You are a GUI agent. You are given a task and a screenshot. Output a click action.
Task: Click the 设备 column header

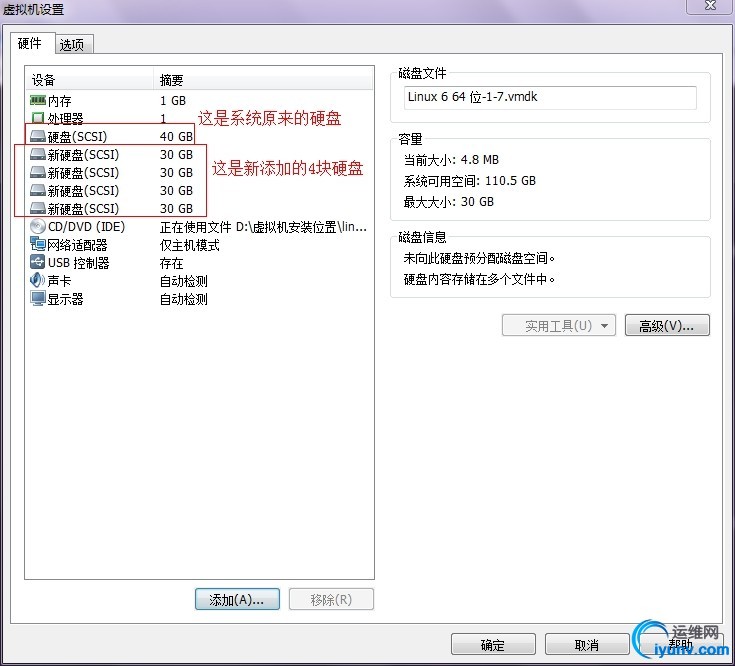coord(89,80)
